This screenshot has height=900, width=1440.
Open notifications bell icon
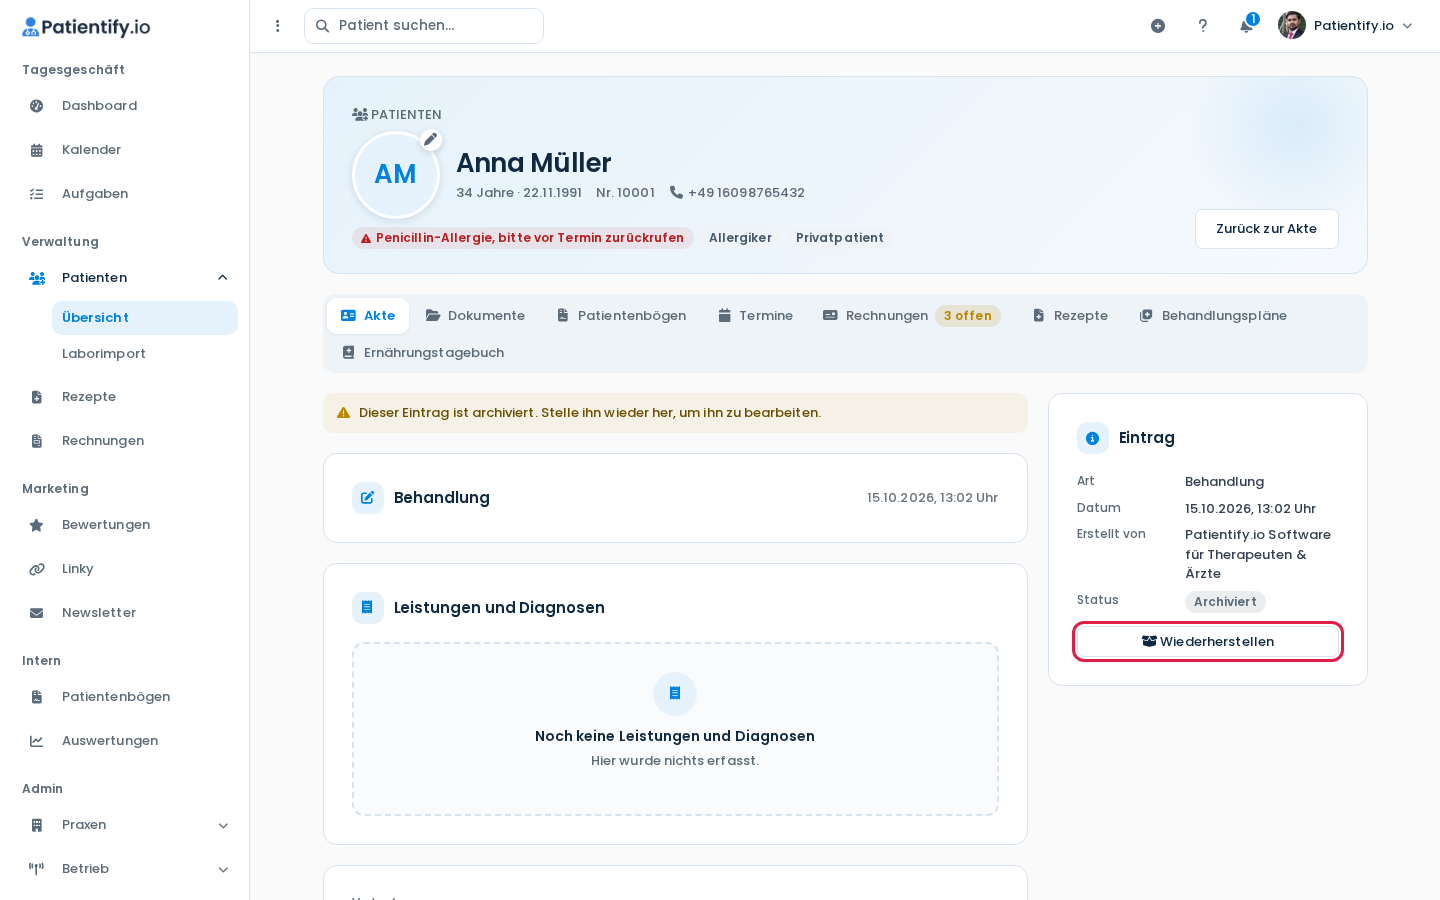(x=1247, y=26)
